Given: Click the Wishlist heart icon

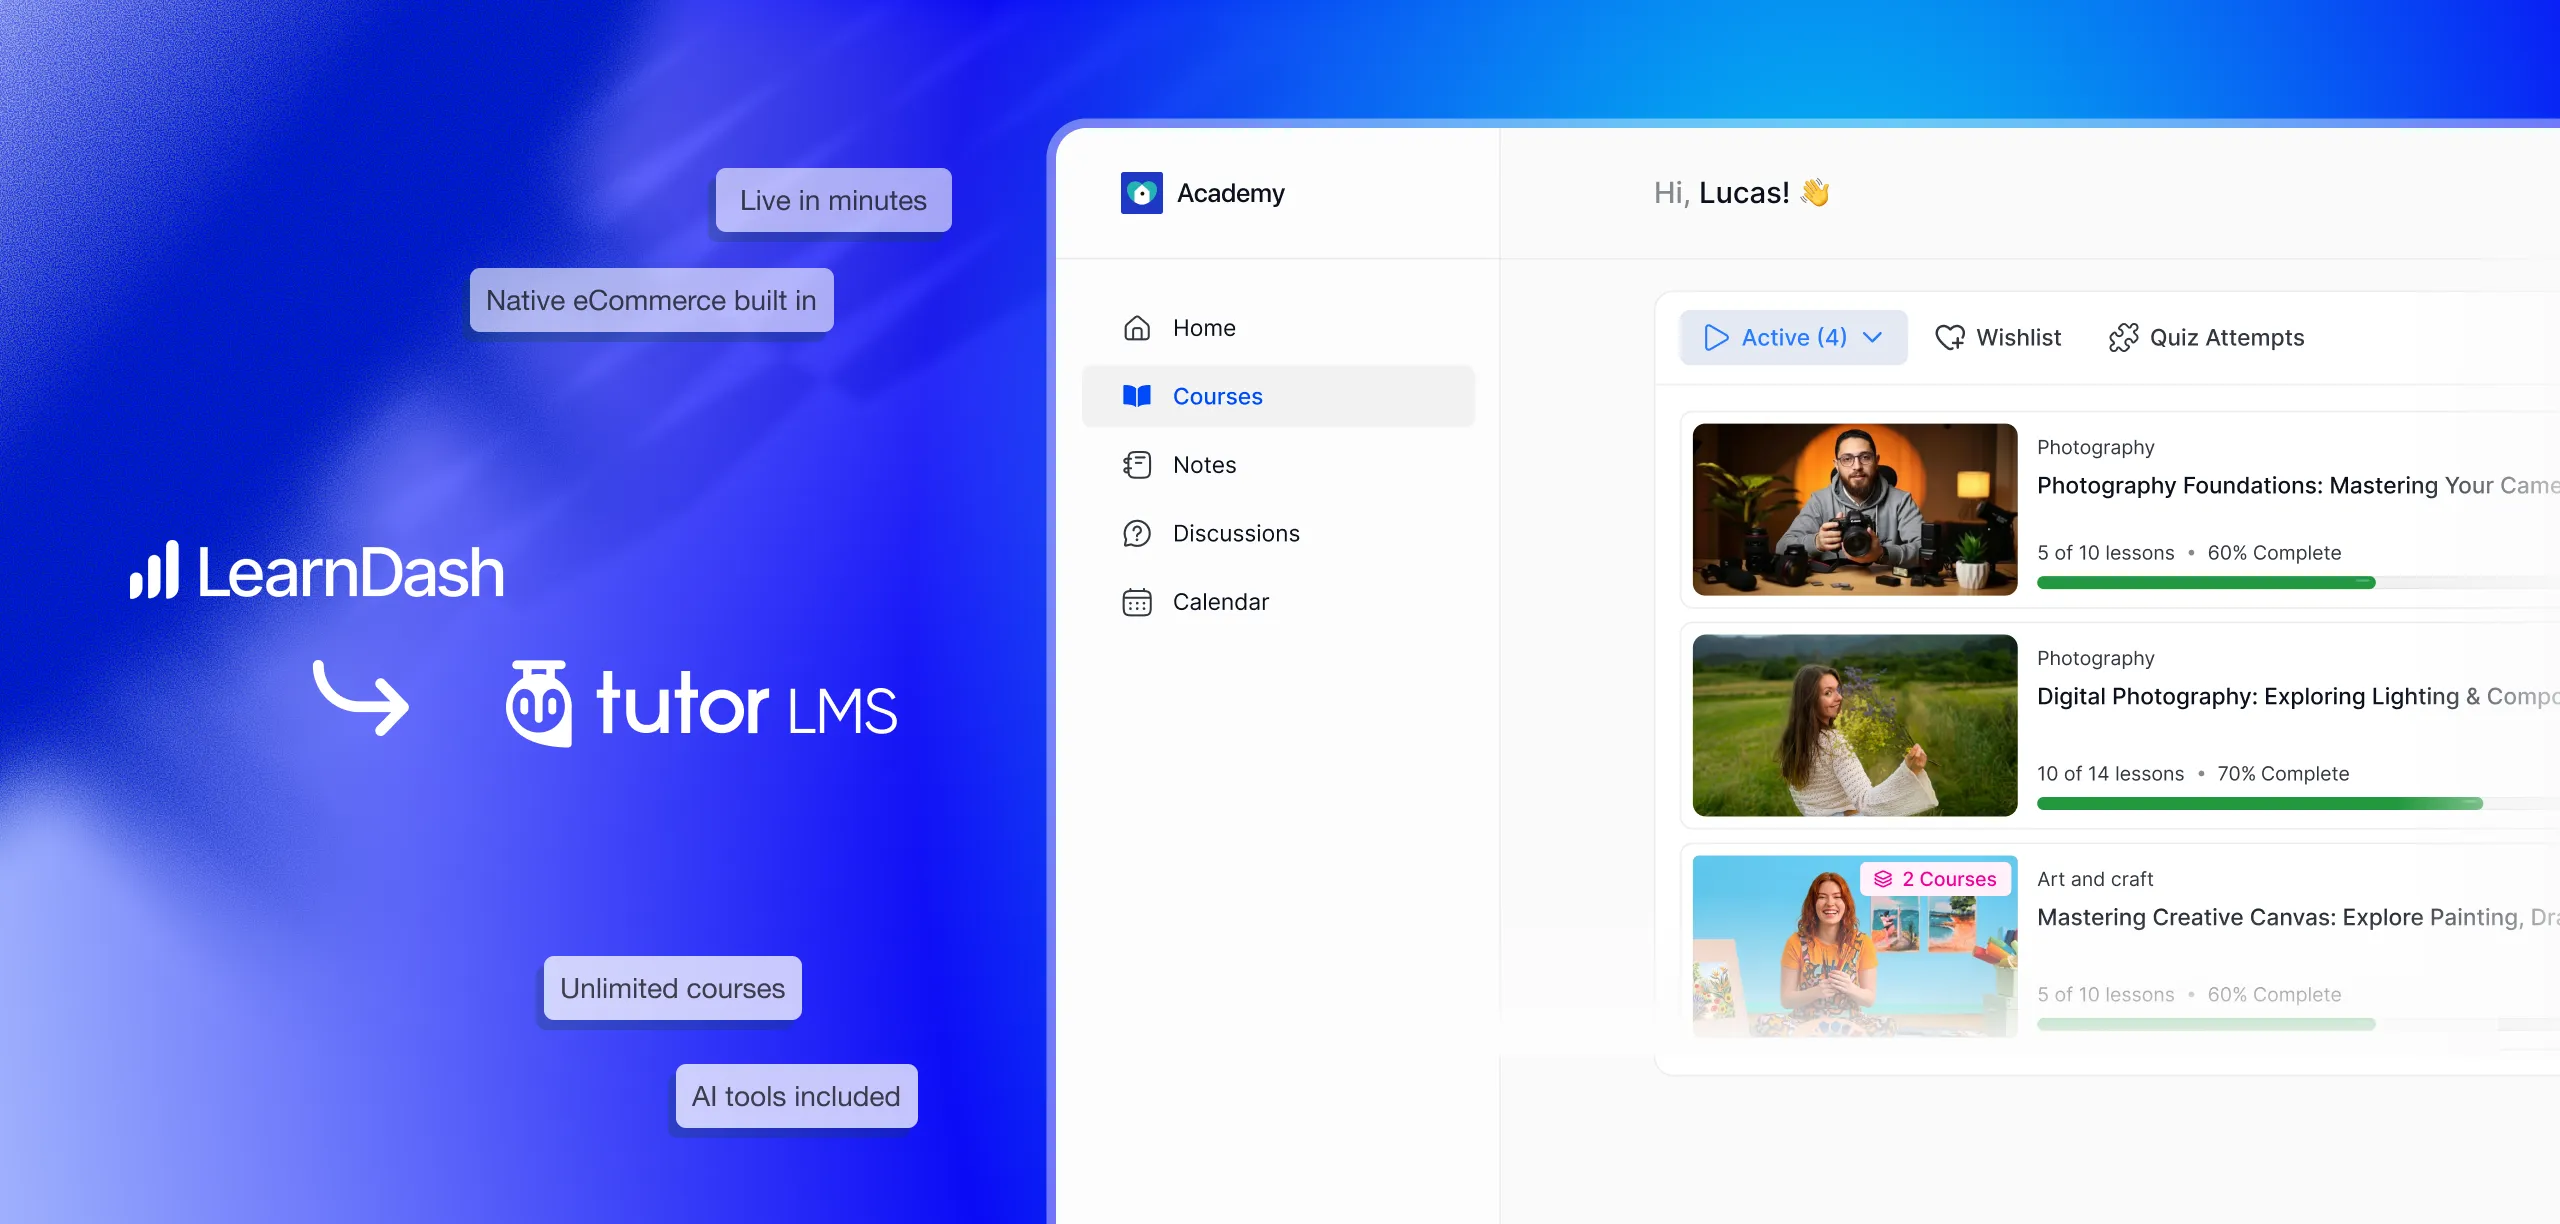Looking at the screenshot, I should coord(1950,338).
